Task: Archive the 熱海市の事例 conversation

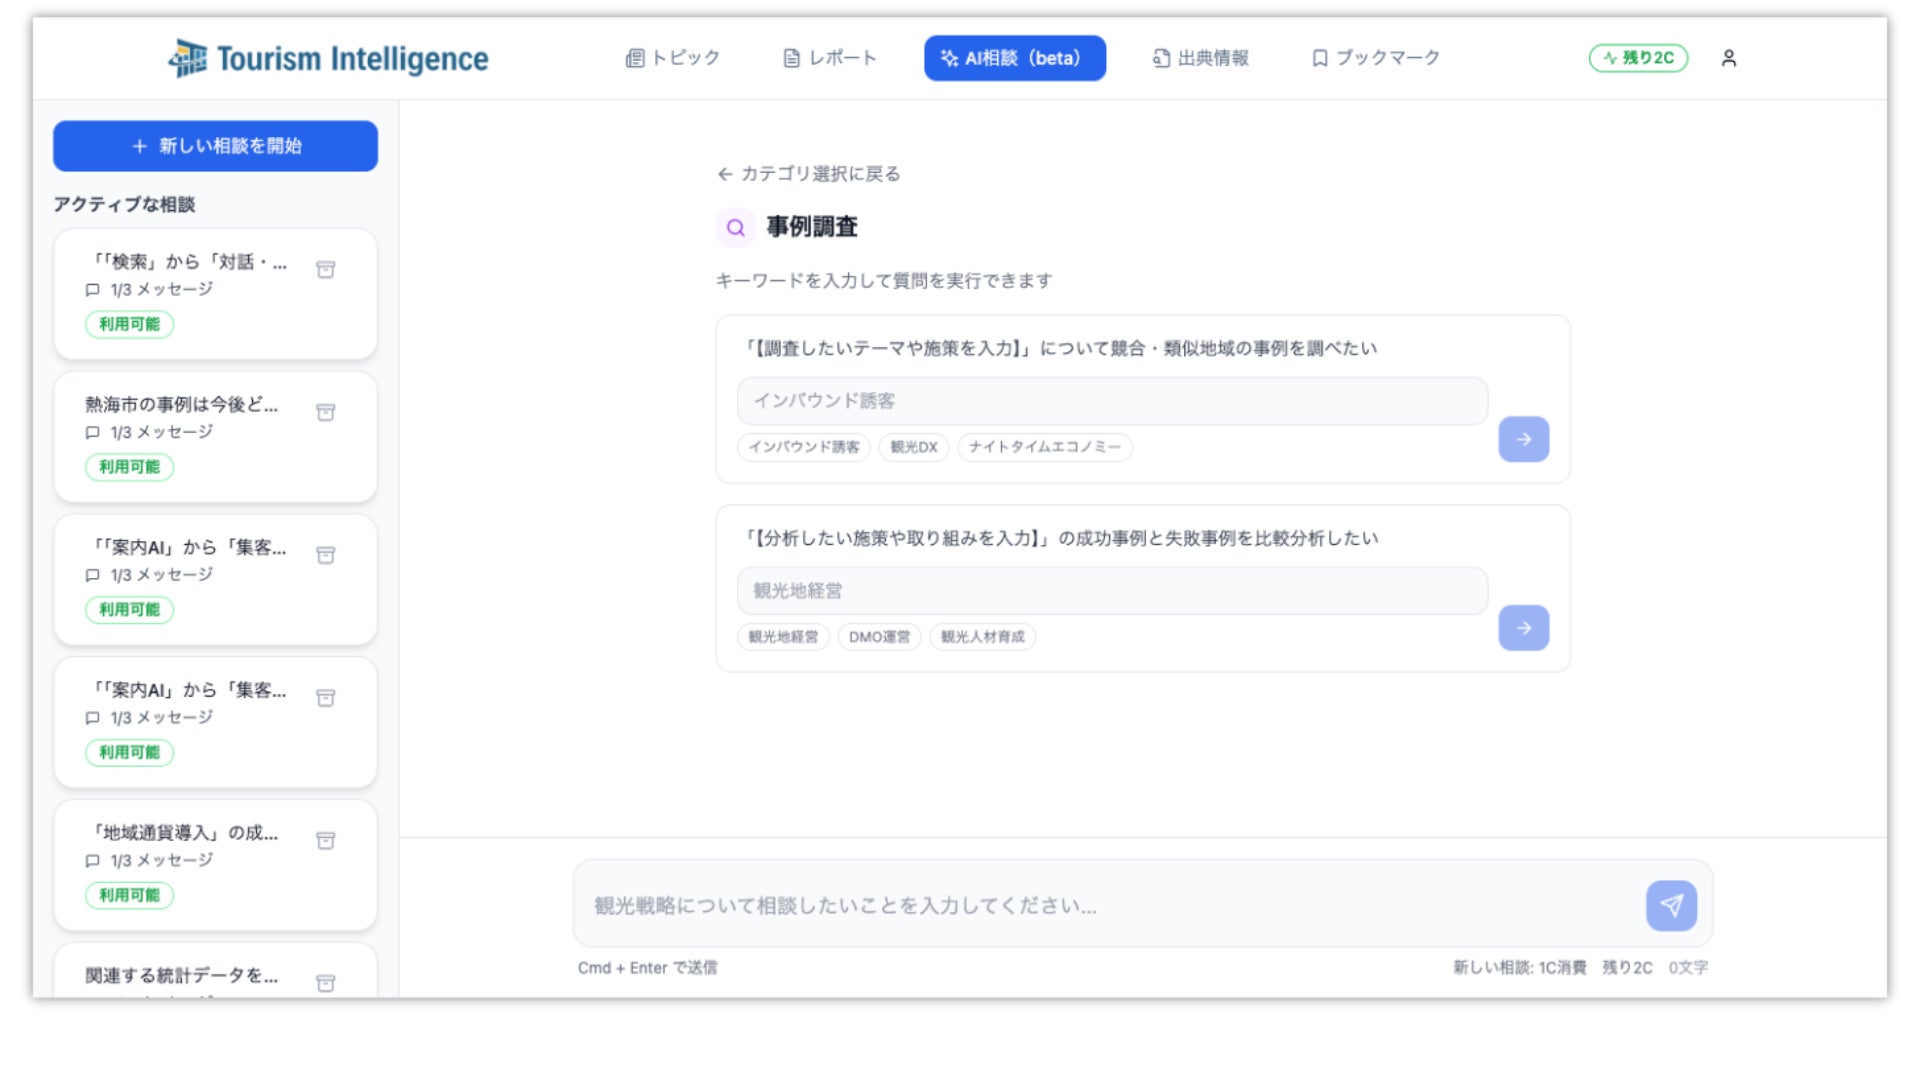Action: tap(325, 413)
